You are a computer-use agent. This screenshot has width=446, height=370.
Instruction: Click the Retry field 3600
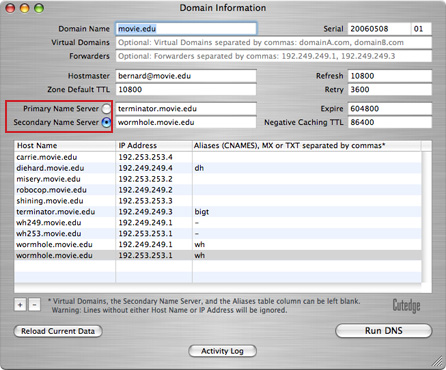390,89
